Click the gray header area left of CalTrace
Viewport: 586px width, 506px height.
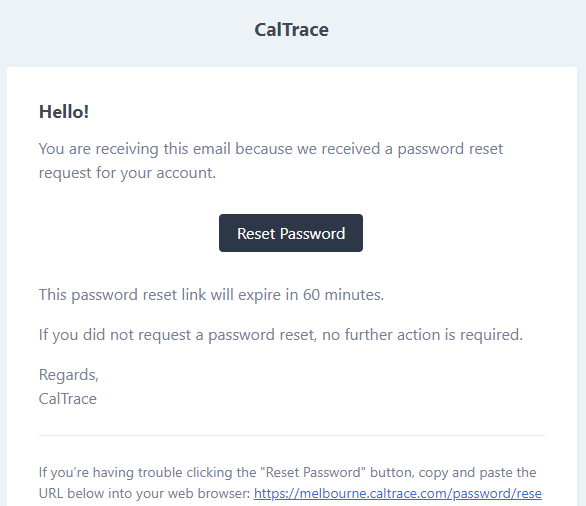(127, 32)
